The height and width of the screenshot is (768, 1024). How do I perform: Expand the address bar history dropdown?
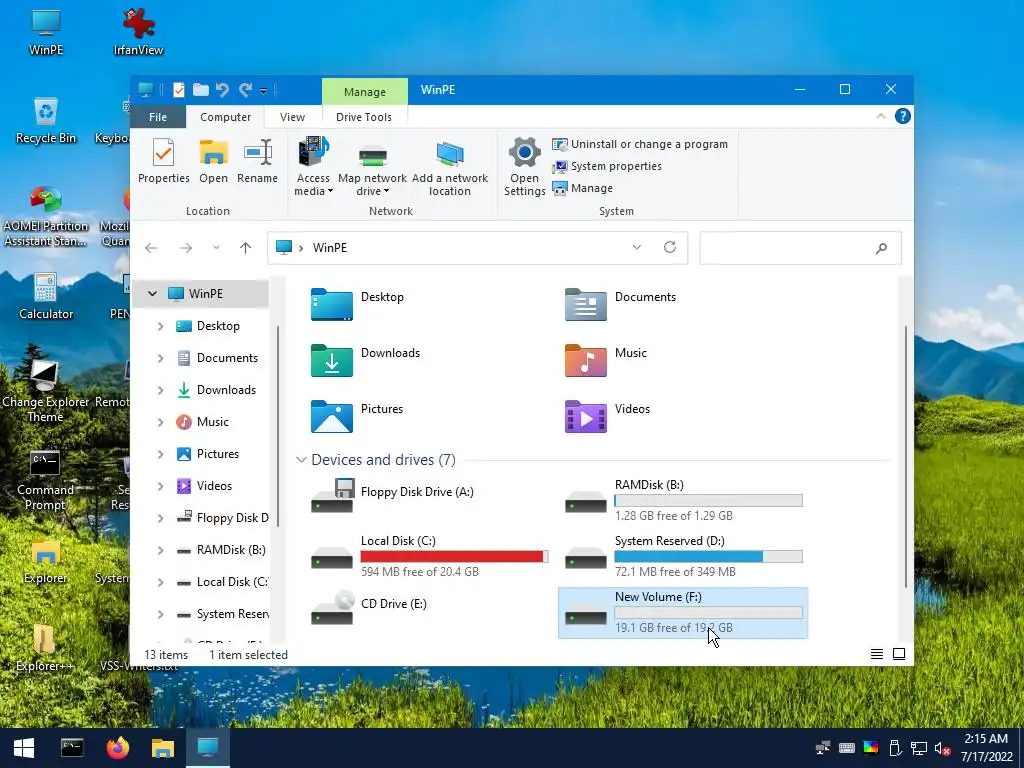tap(637, 248)
